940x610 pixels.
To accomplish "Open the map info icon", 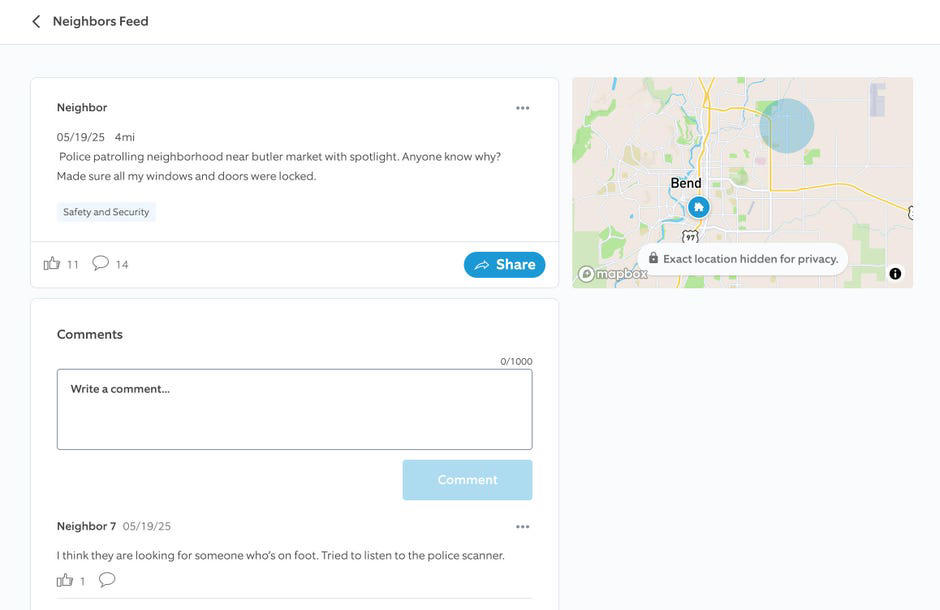I will (x=894, y=274).
